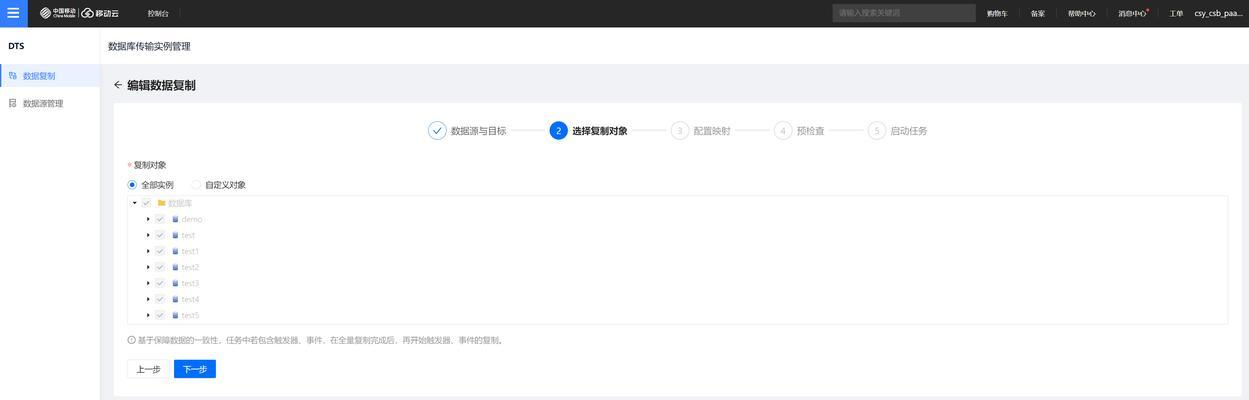The height and width of the screenshot is (400, 1249).
Task: Open the hamburger menu icon
Action: (13, 13)
